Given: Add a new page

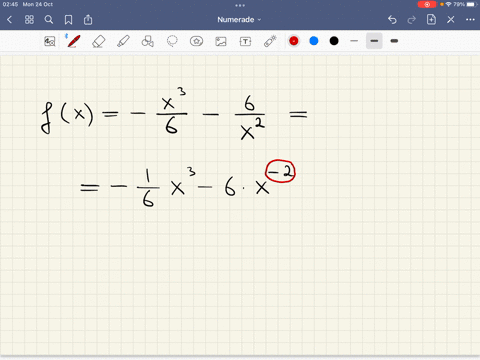Looking at the screenshot, I should (431, 19).
